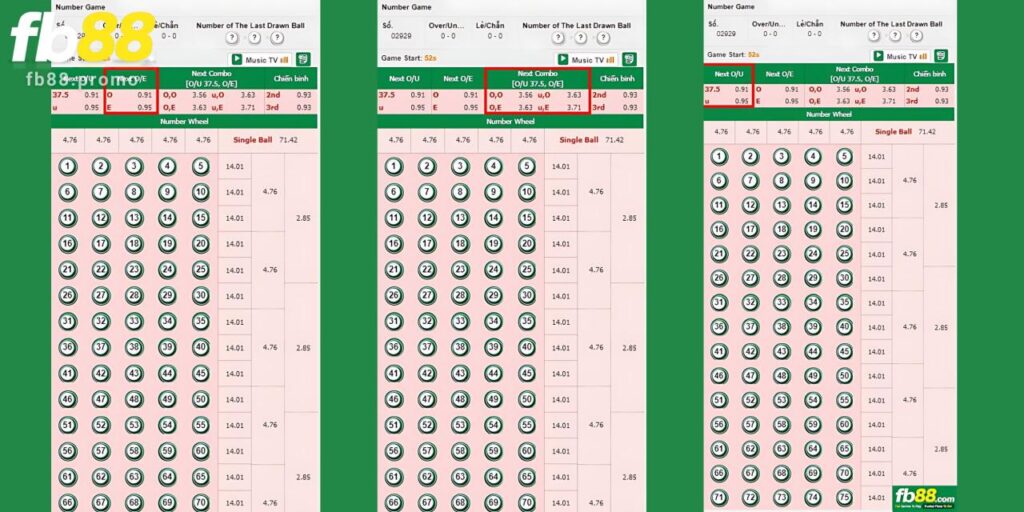This screenshot has height=512, width=1024.
Task: Choose ball number 75
Action: (845, 497)
